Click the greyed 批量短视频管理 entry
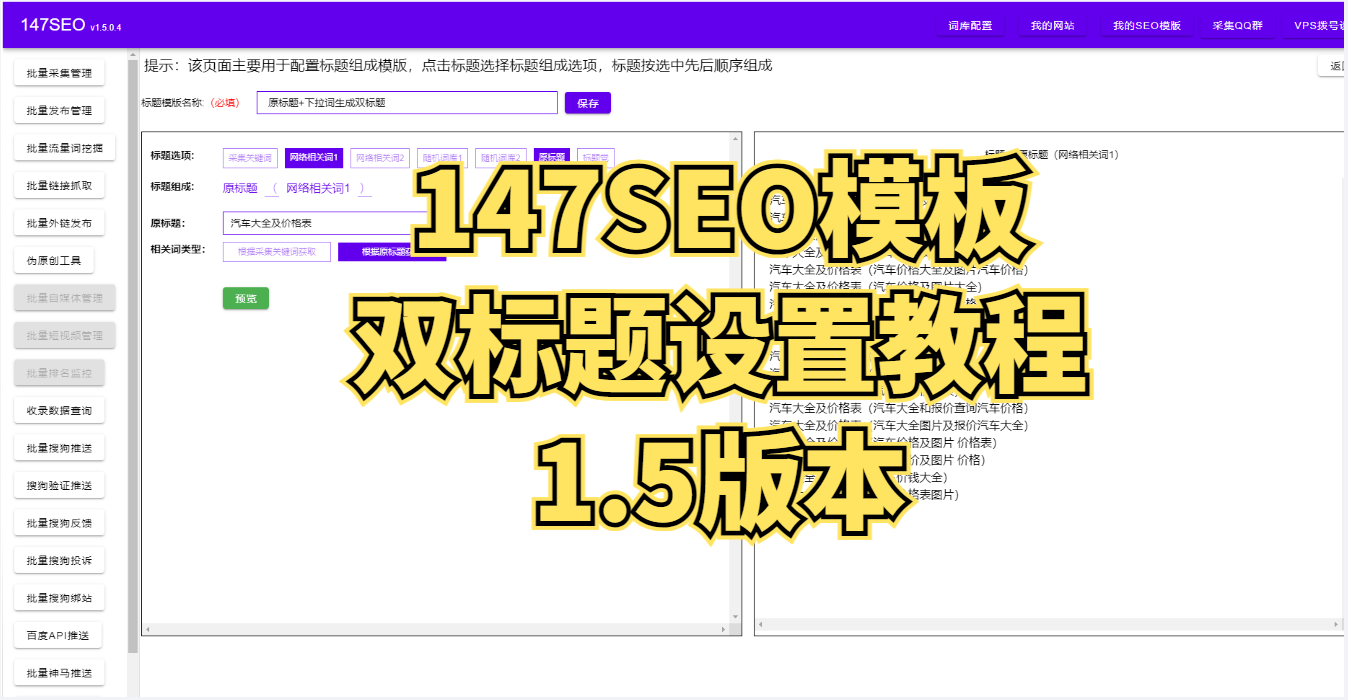 (65, 336)
